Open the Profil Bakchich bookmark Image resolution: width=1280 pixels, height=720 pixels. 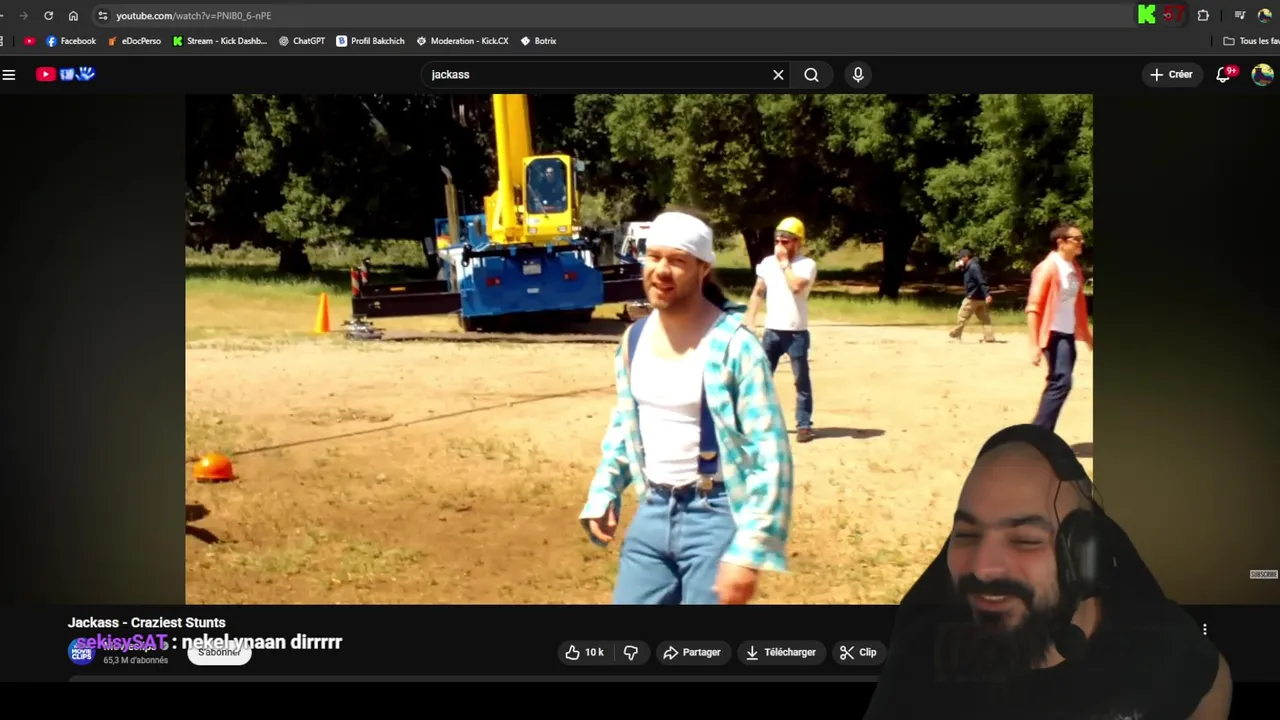(x=370, y=41)
